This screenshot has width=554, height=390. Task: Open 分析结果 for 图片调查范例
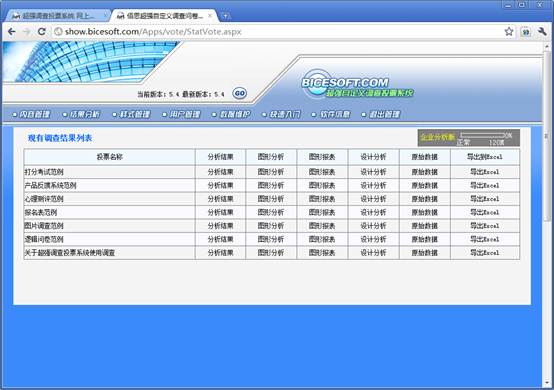(x=220, y=226)
